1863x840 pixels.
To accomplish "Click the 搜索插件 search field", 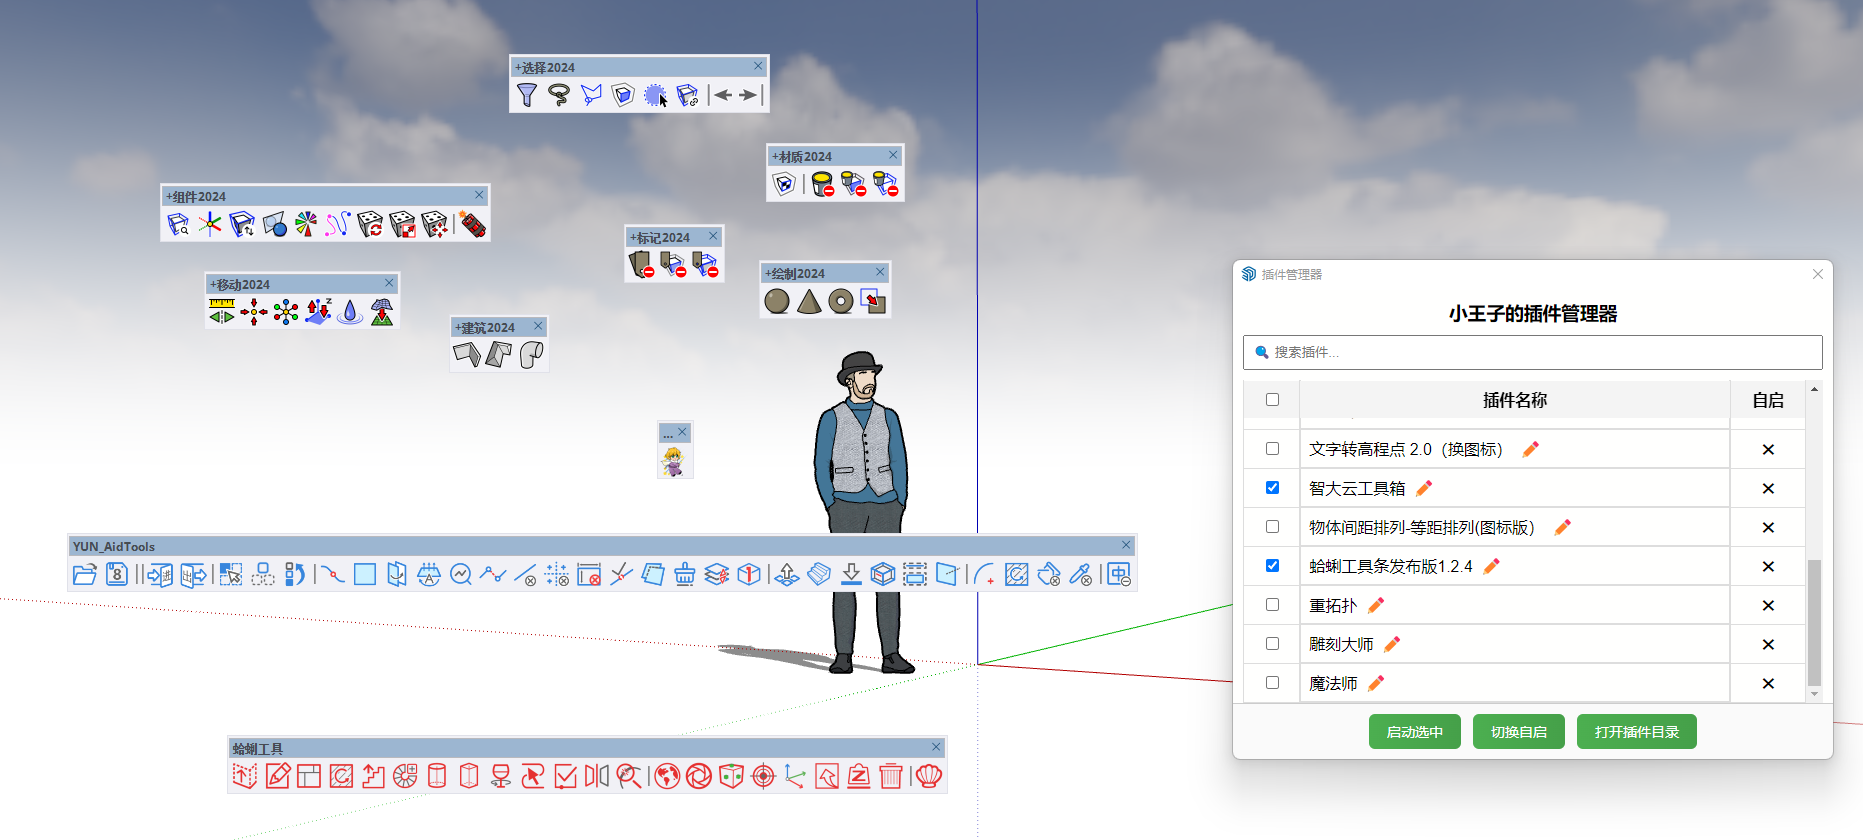I will [1532, 352].
